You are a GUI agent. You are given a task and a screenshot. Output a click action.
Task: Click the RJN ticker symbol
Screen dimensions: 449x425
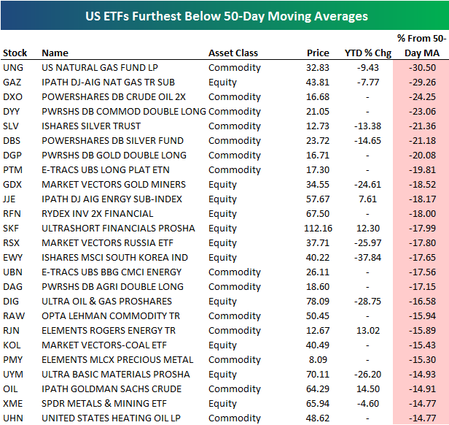(x=11, y=331)
